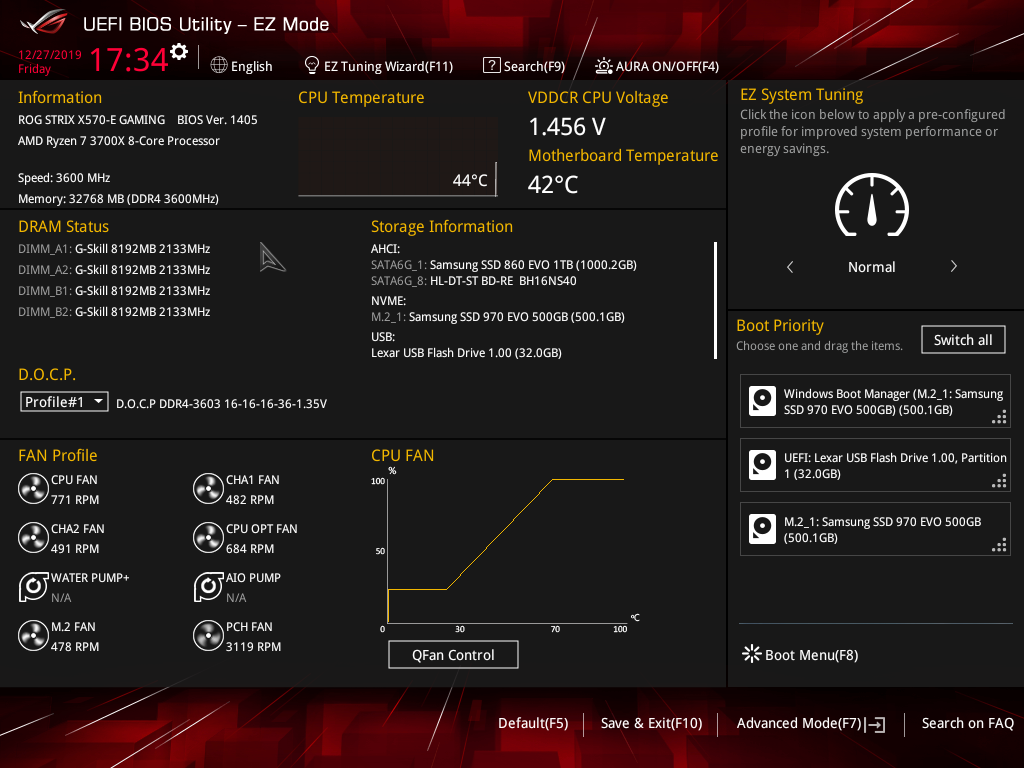Toggle AURA ON/OFF(F4)
Image resolution: width=1024 pixels, height=768 pixels.
(x=667, y=66)
